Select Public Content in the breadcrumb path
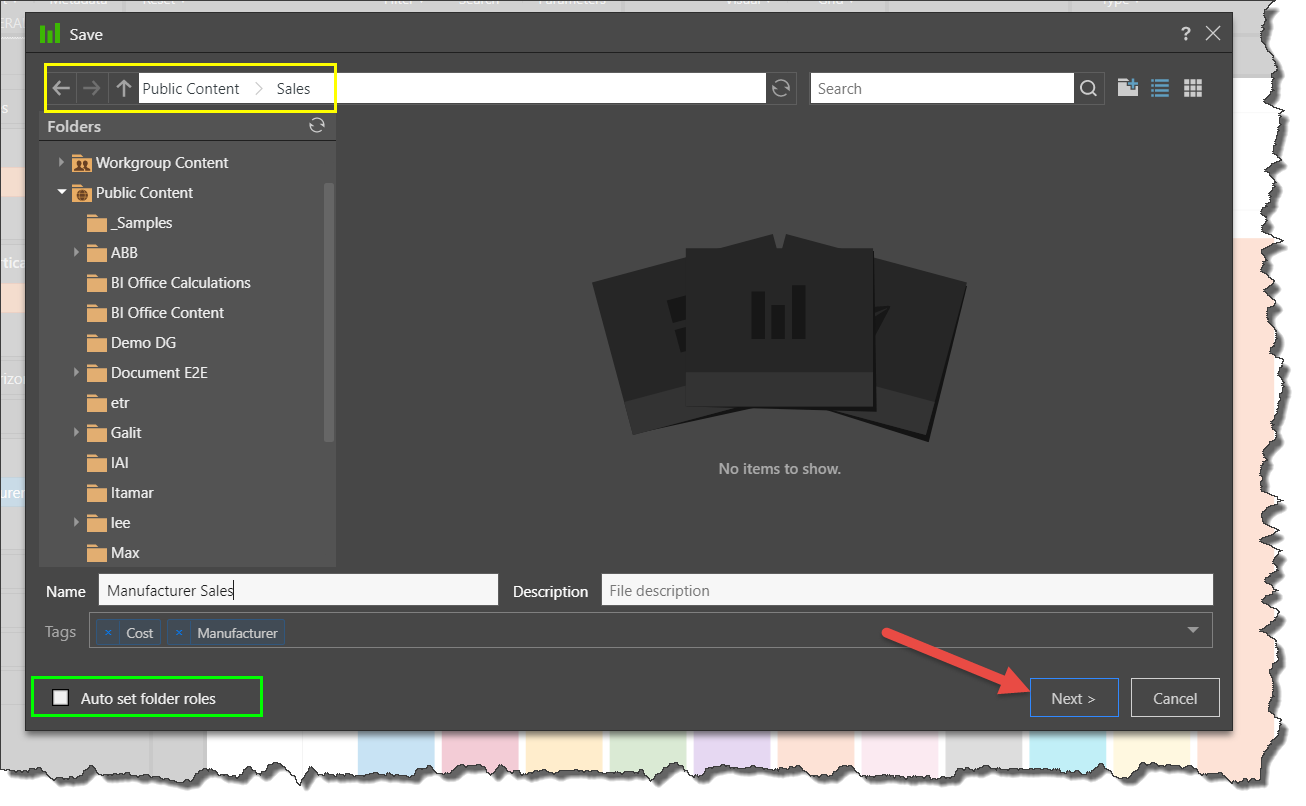This screenshot has height=806, width=1306. click(191, 89)
